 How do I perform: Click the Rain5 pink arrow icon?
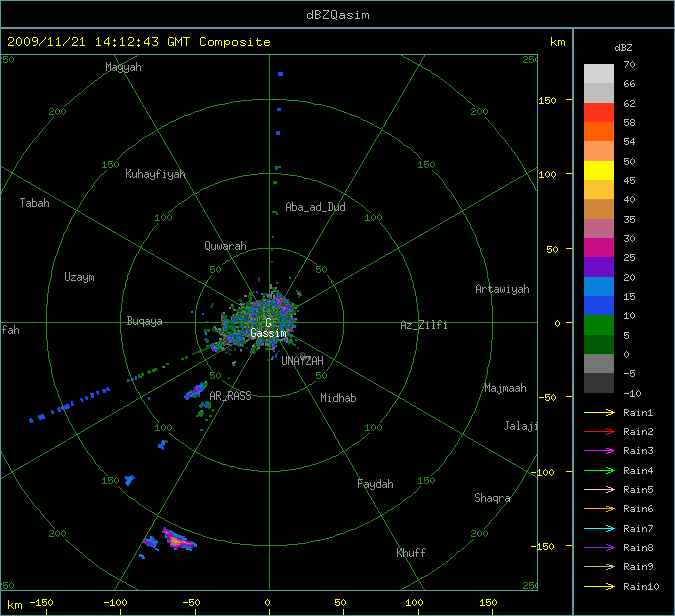click(x=599, y=489)
